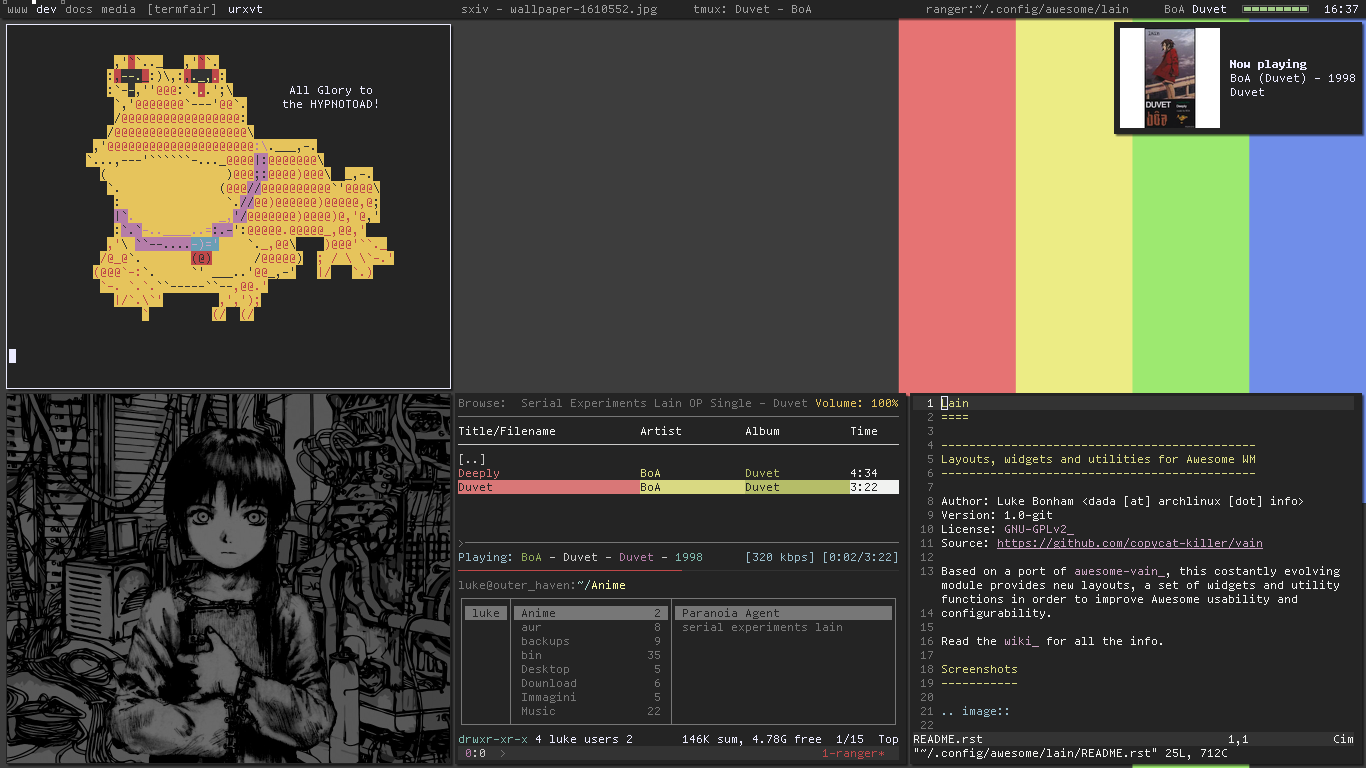Click the Time column header
Image resolution: width=1366 pixels, height=768 pixels.
864,431
